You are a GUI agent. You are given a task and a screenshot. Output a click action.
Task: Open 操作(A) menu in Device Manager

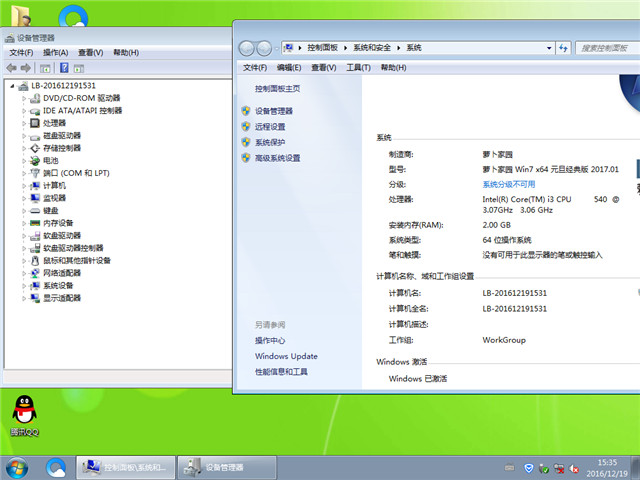coord(56,53)
